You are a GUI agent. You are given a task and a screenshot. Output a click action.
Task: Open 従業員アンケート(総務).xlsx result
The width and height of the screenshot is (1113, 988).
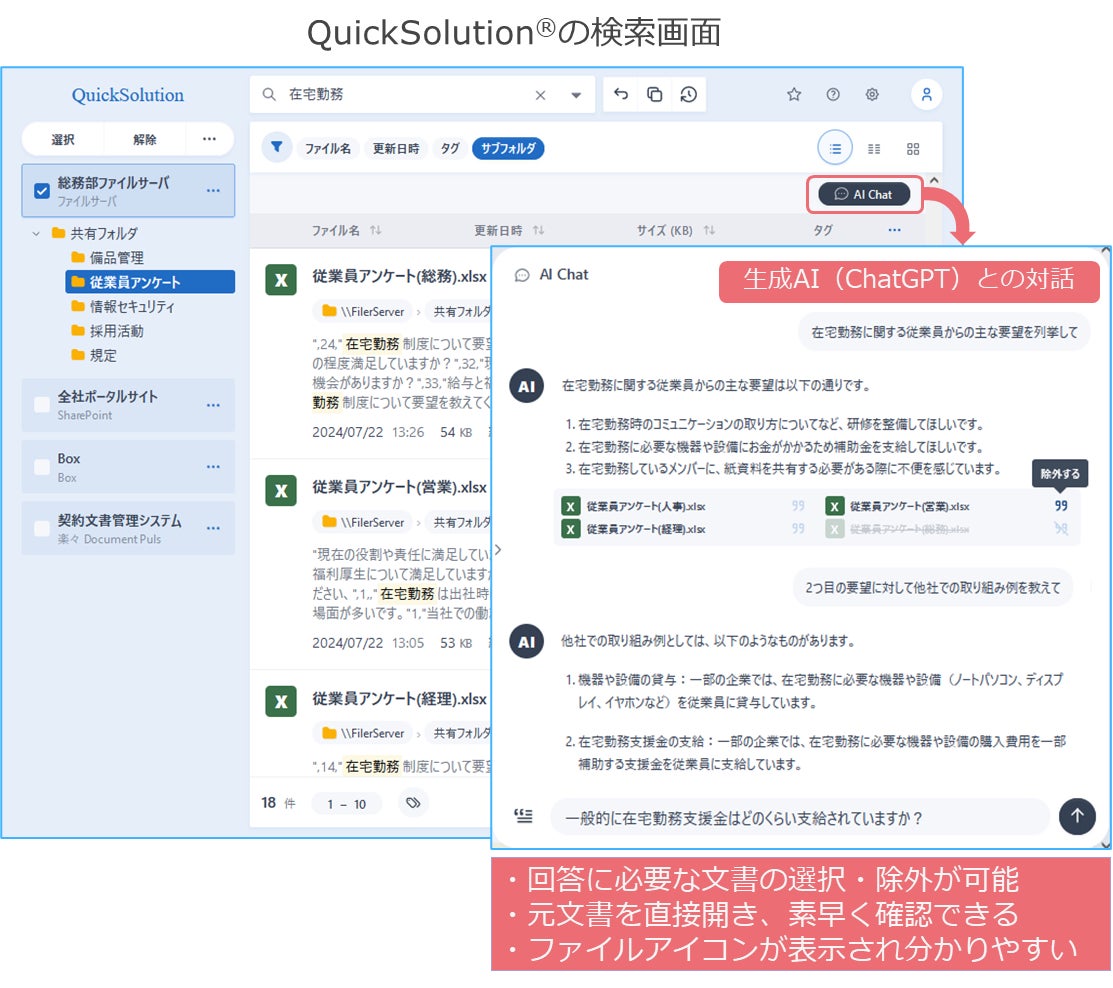click(400, 277)
